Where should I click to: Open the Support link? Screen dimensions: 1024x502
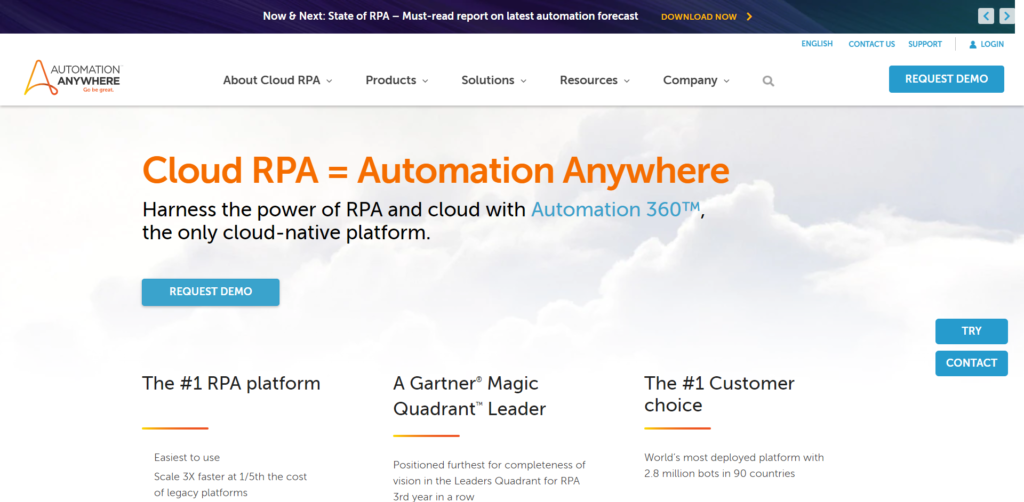point(925,44)
